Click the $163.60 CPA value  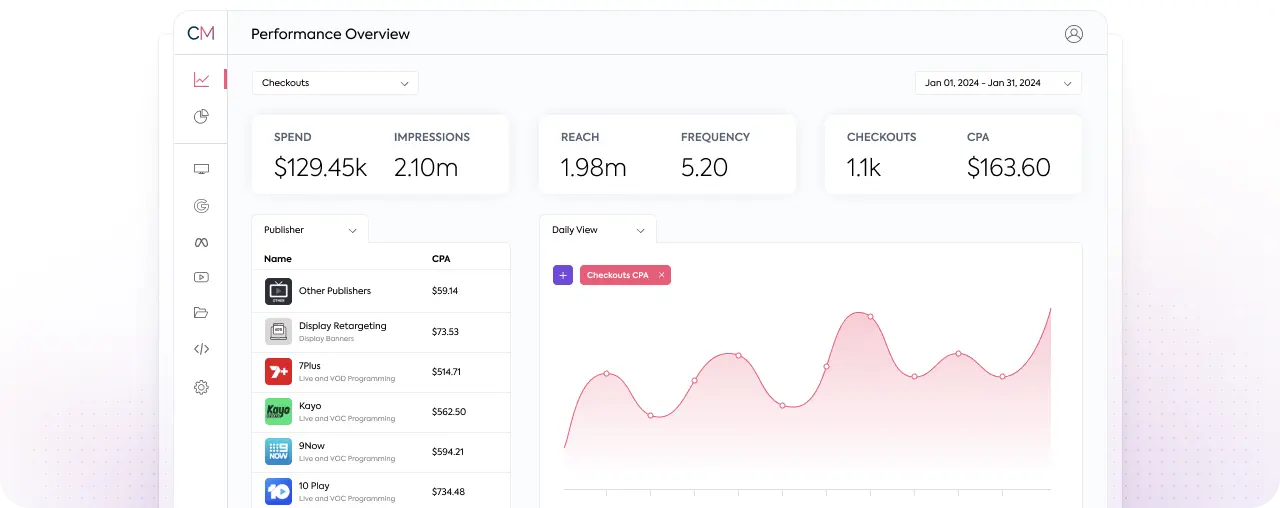tap(1009, 168)
